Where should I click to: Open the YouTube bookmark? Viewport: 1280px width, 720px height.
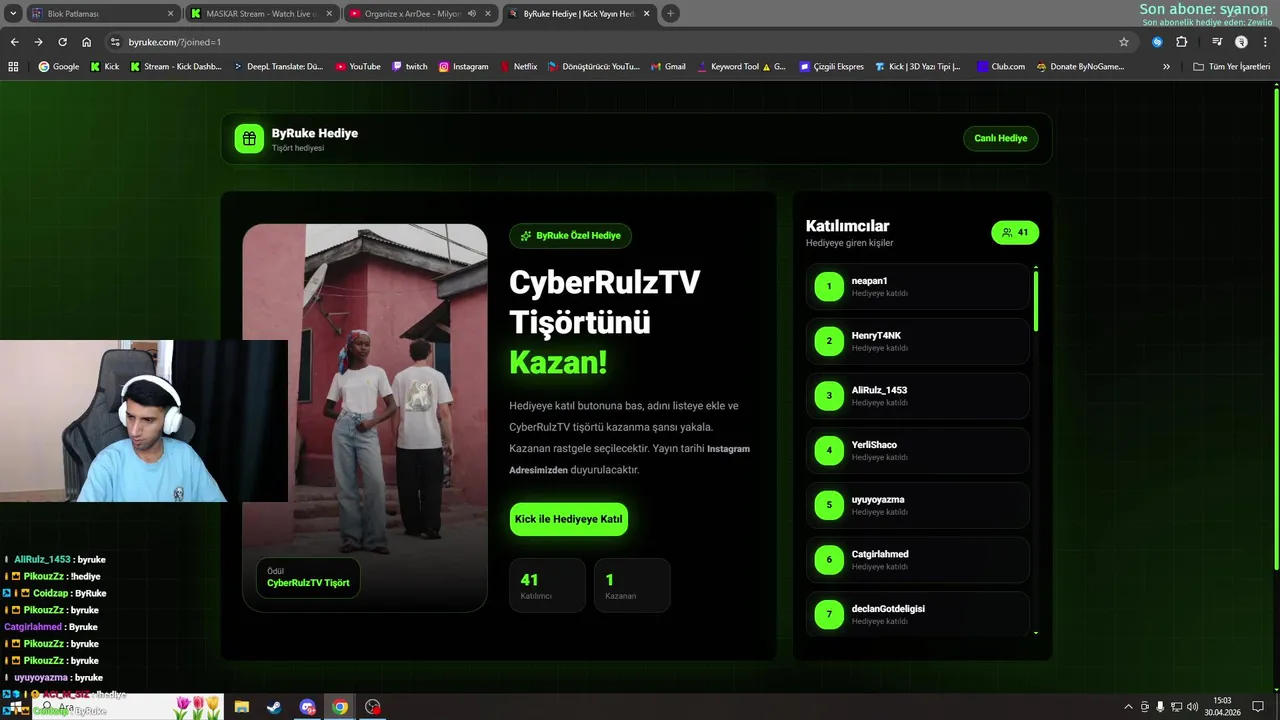coord(358,67)
